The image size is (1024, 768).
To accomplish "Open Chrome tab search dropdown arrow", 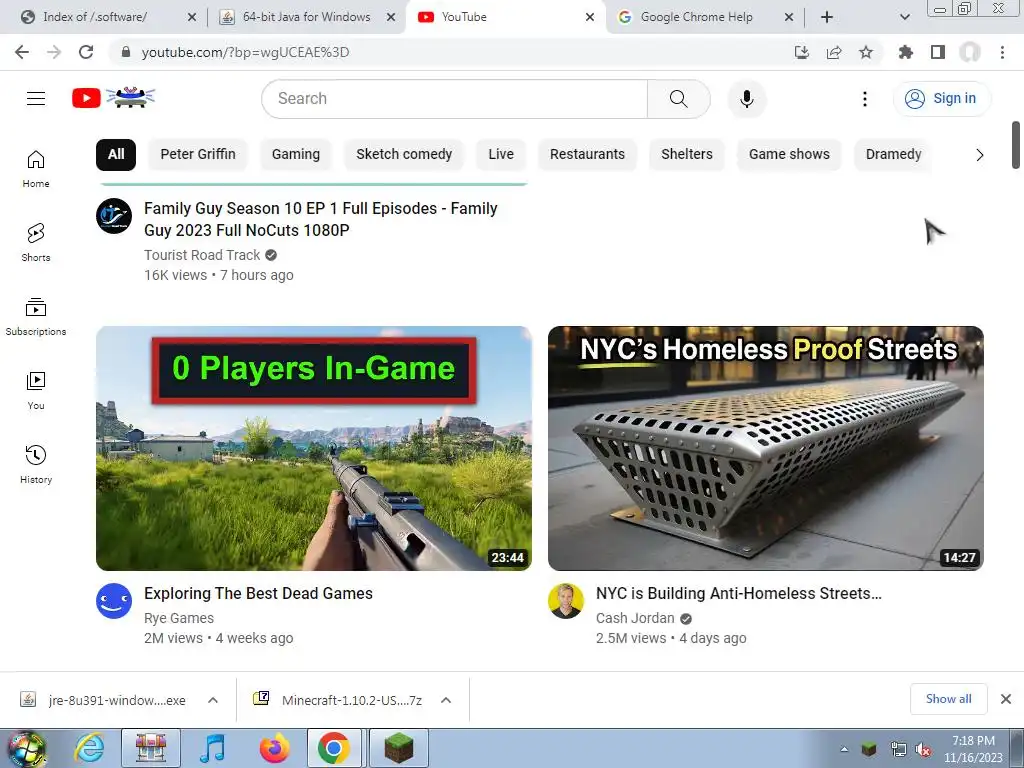I will point(904,17).
